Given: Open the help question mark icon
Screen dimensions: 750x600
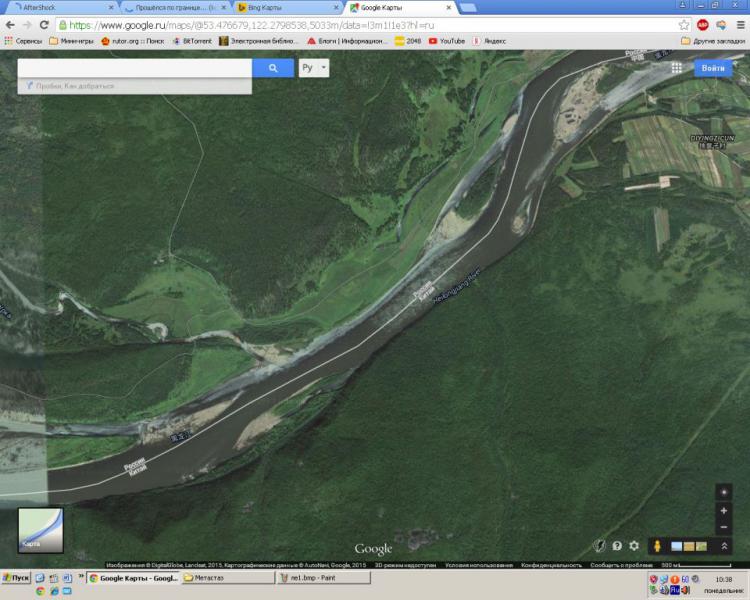Looking at the screenshot, I should point(617,546).
